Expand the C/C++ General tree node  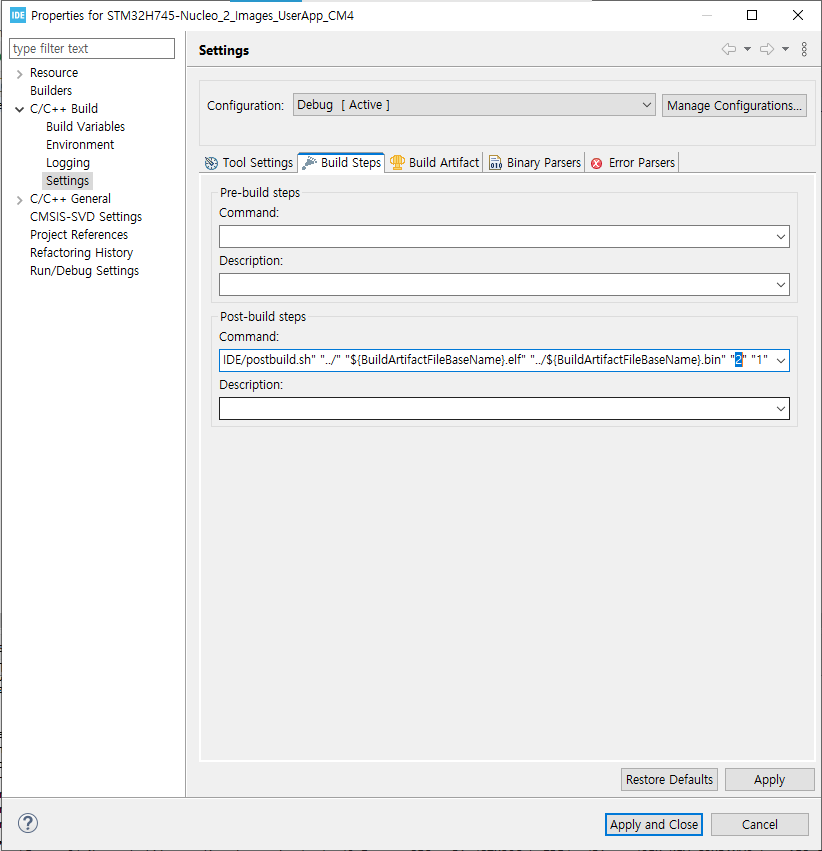coord(20,200)
